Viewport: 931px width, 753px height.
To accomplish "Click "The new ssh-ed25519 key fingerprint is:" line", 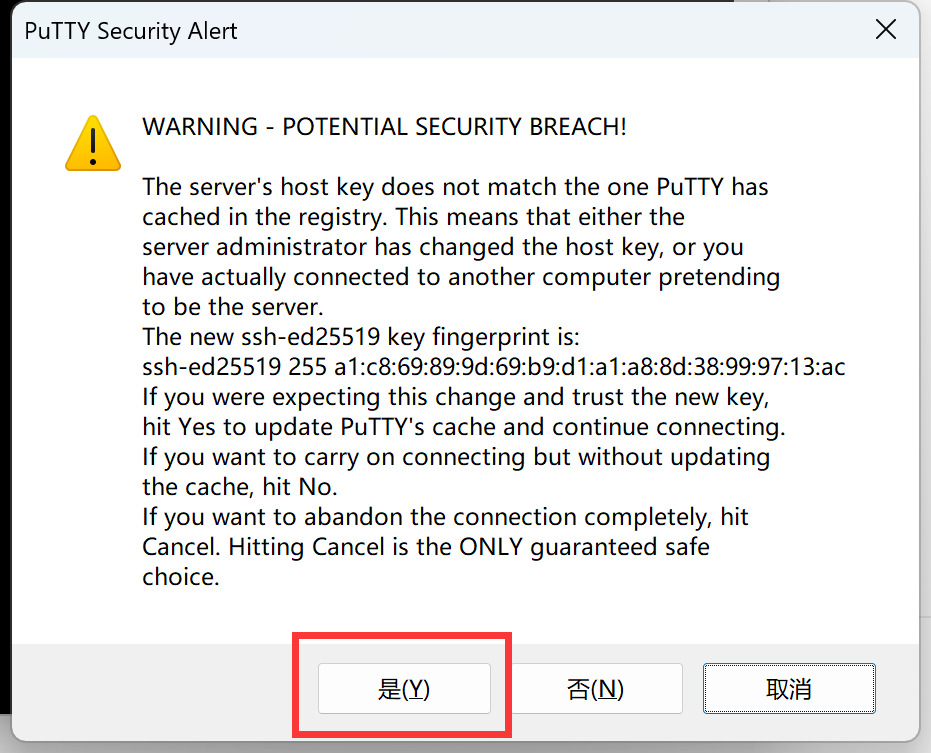I will click(x=360, y=337).
